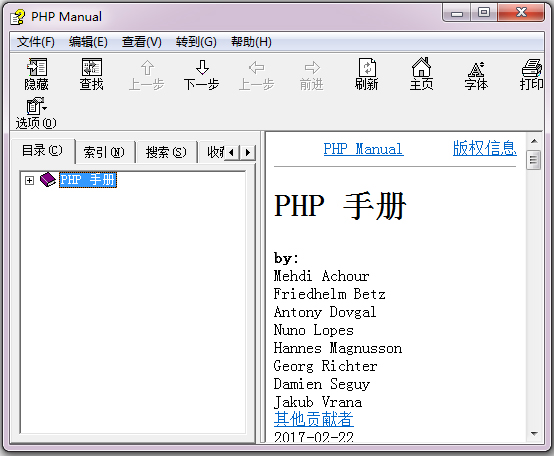
Task: Click the date 2017-02-22
Action: (x=314, y=437)
